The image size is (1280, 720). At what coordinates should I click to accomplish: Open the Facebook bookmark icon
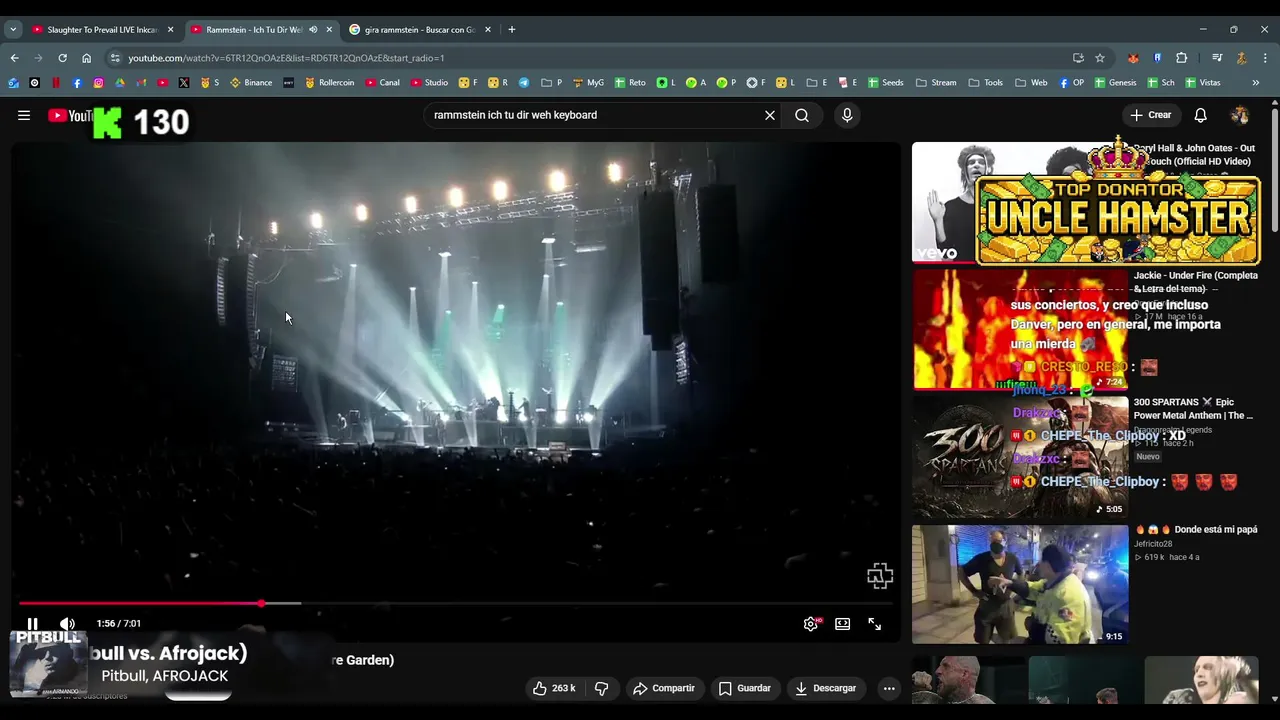click(77, 83)
